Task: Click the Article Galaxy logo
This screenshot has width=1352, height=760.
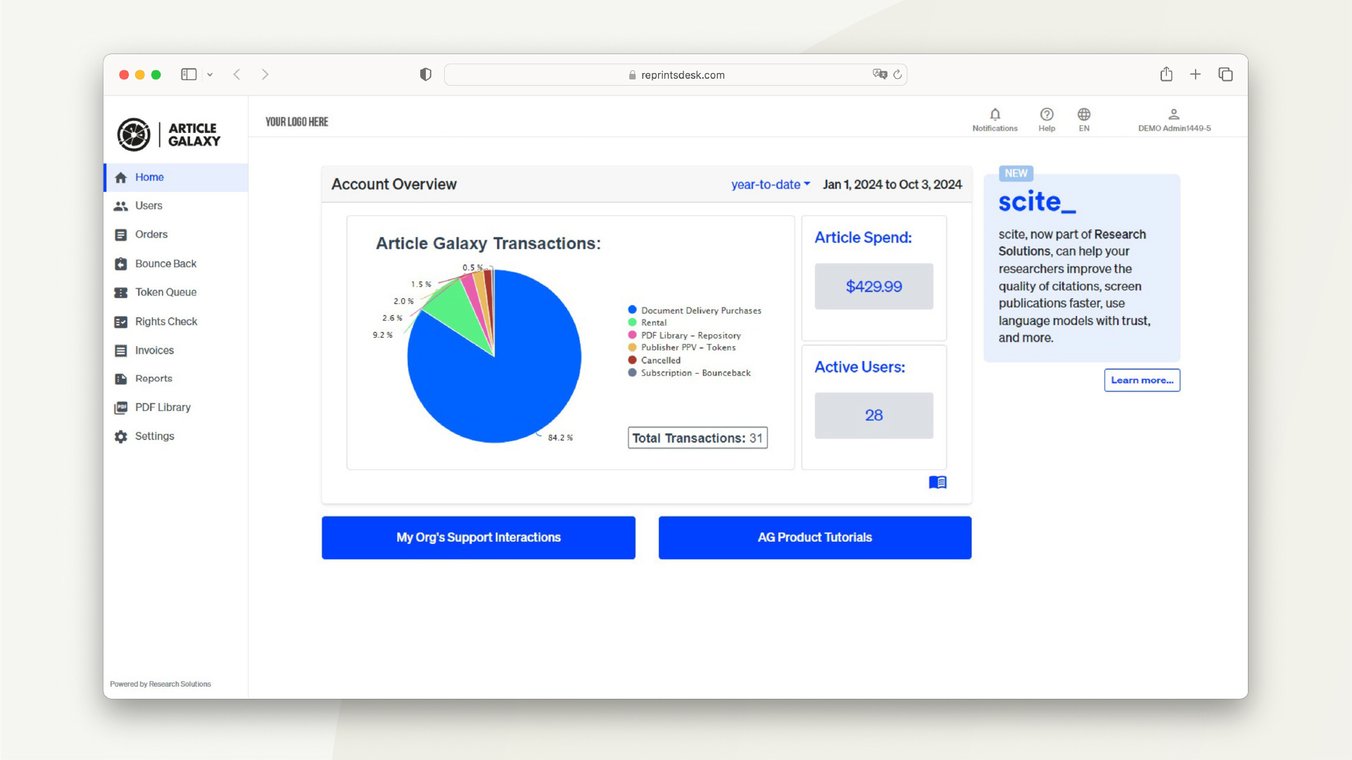Action: click(169, 134)
